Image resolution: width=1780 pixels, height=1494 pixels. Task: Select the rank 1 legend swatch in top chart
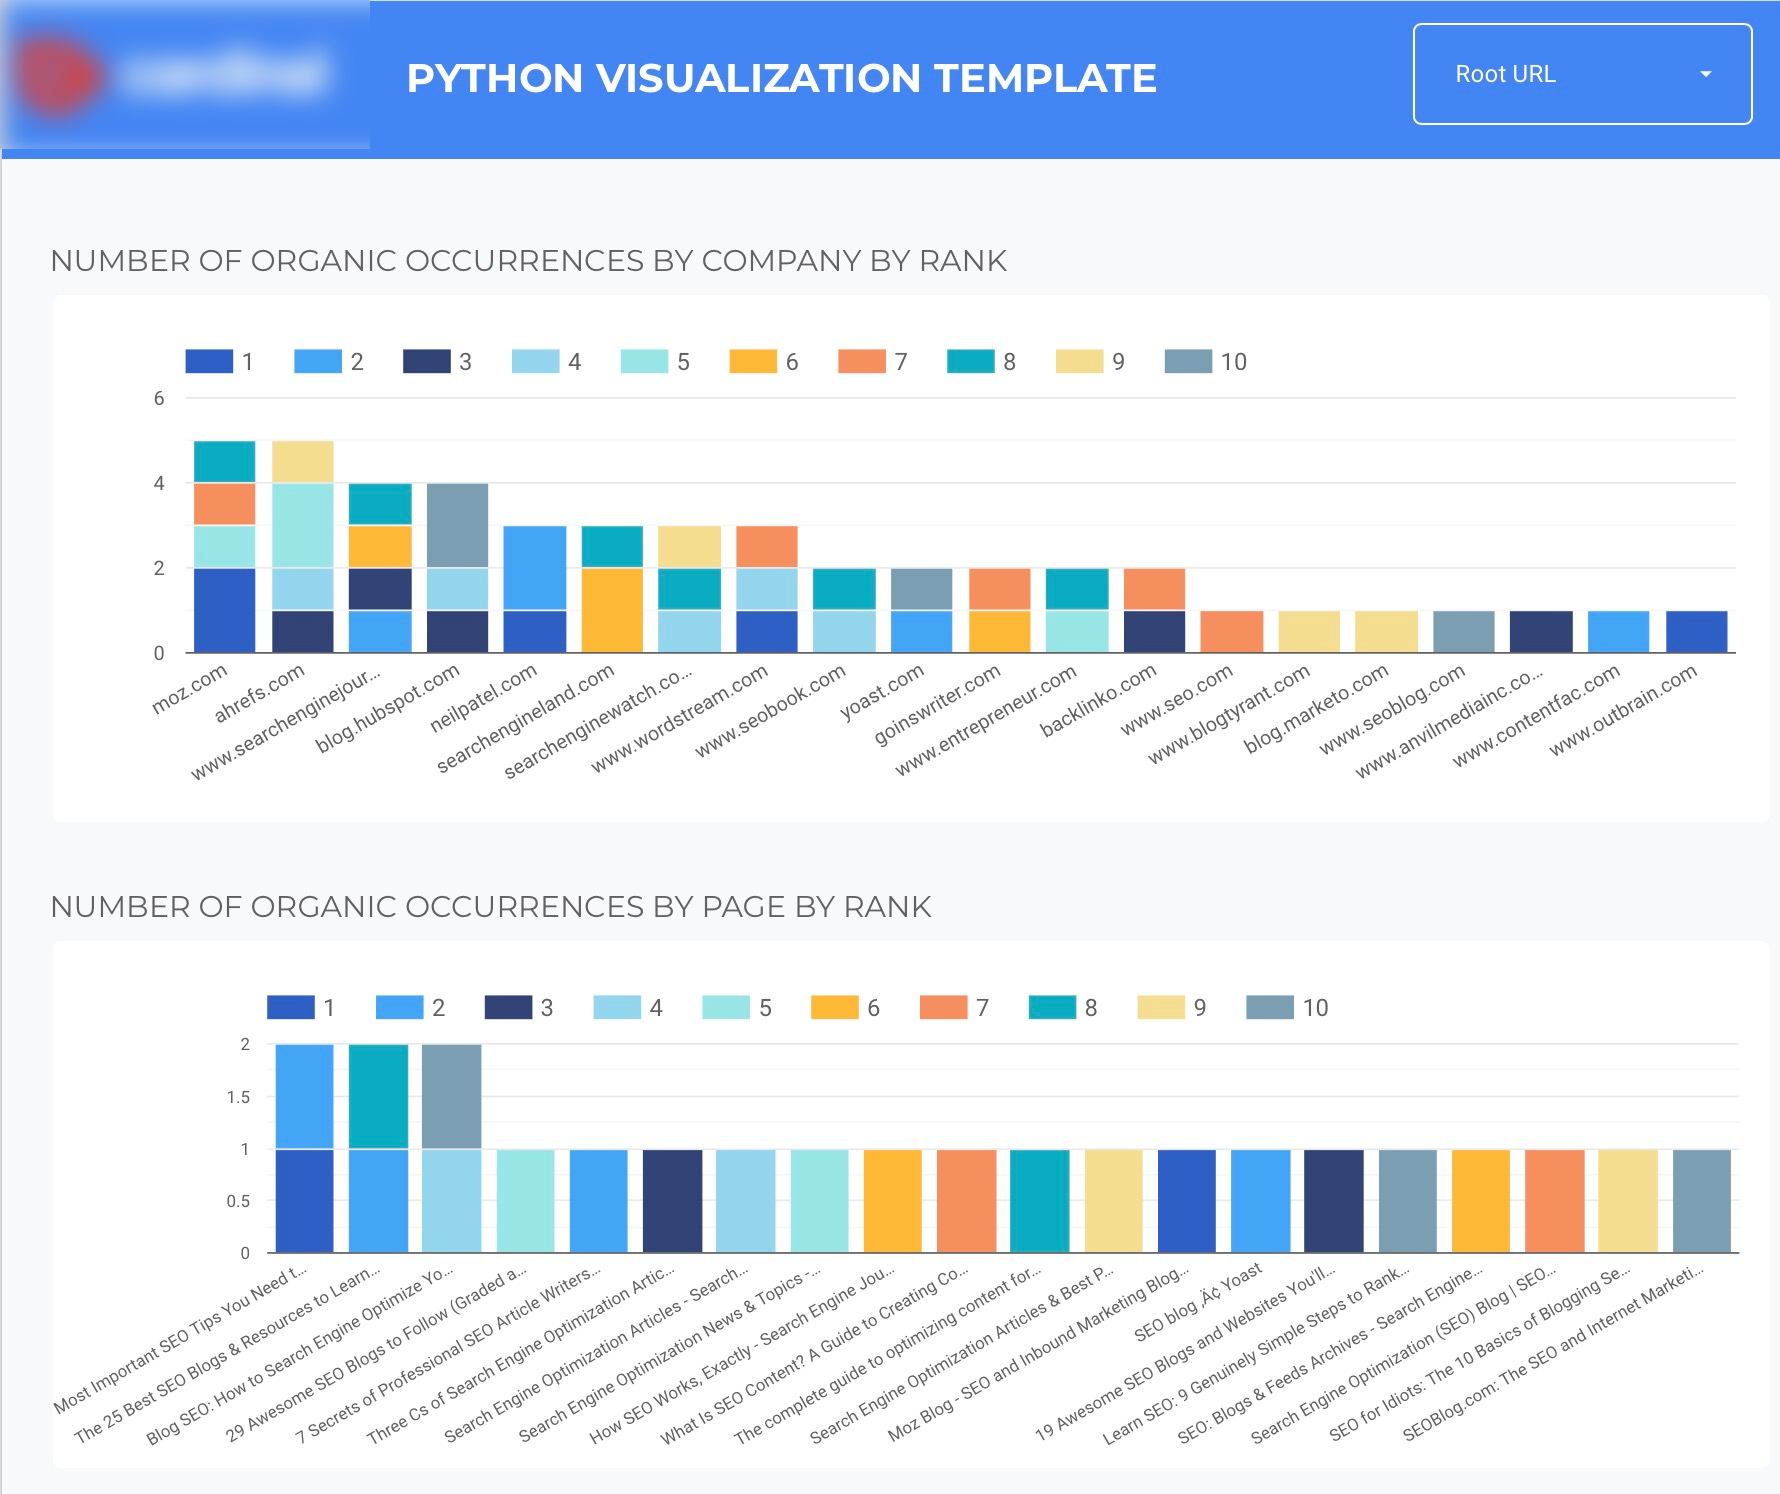coord(210,362)
